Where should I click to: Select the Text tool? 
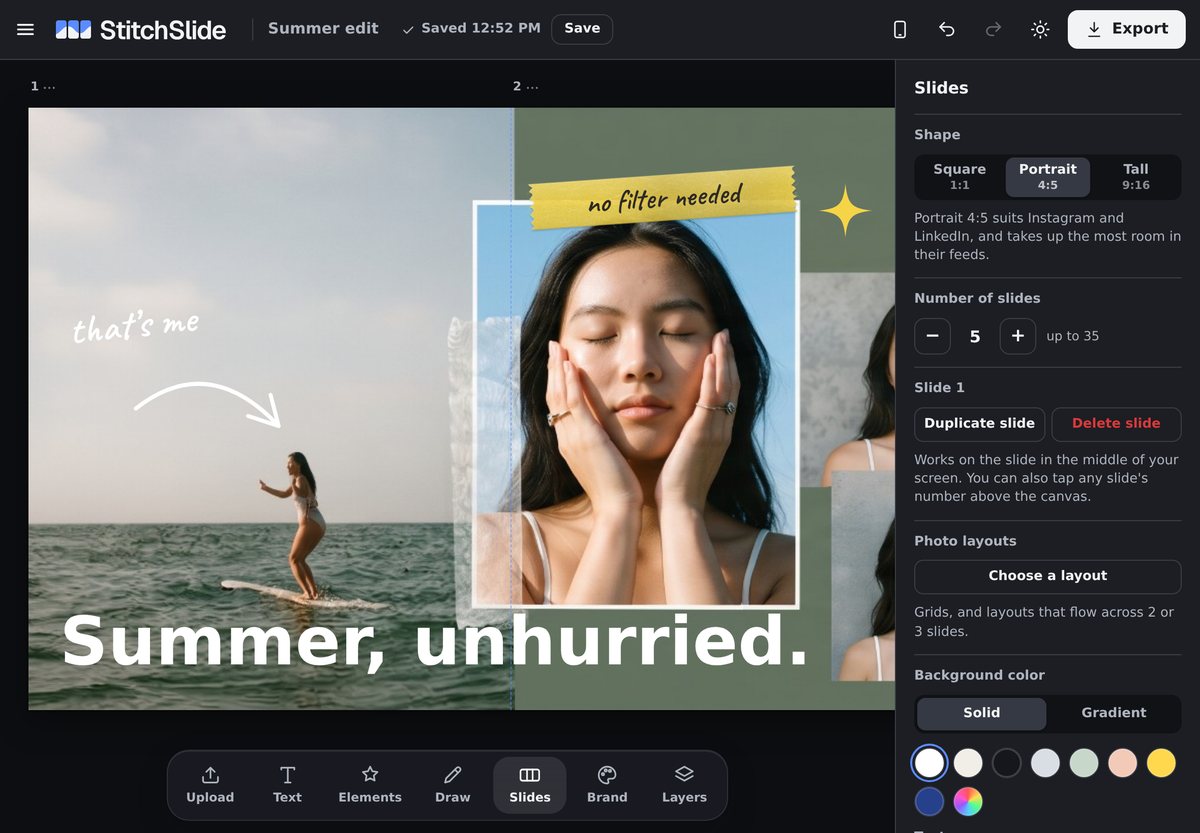pyautogui.click(x=287, y=785)
